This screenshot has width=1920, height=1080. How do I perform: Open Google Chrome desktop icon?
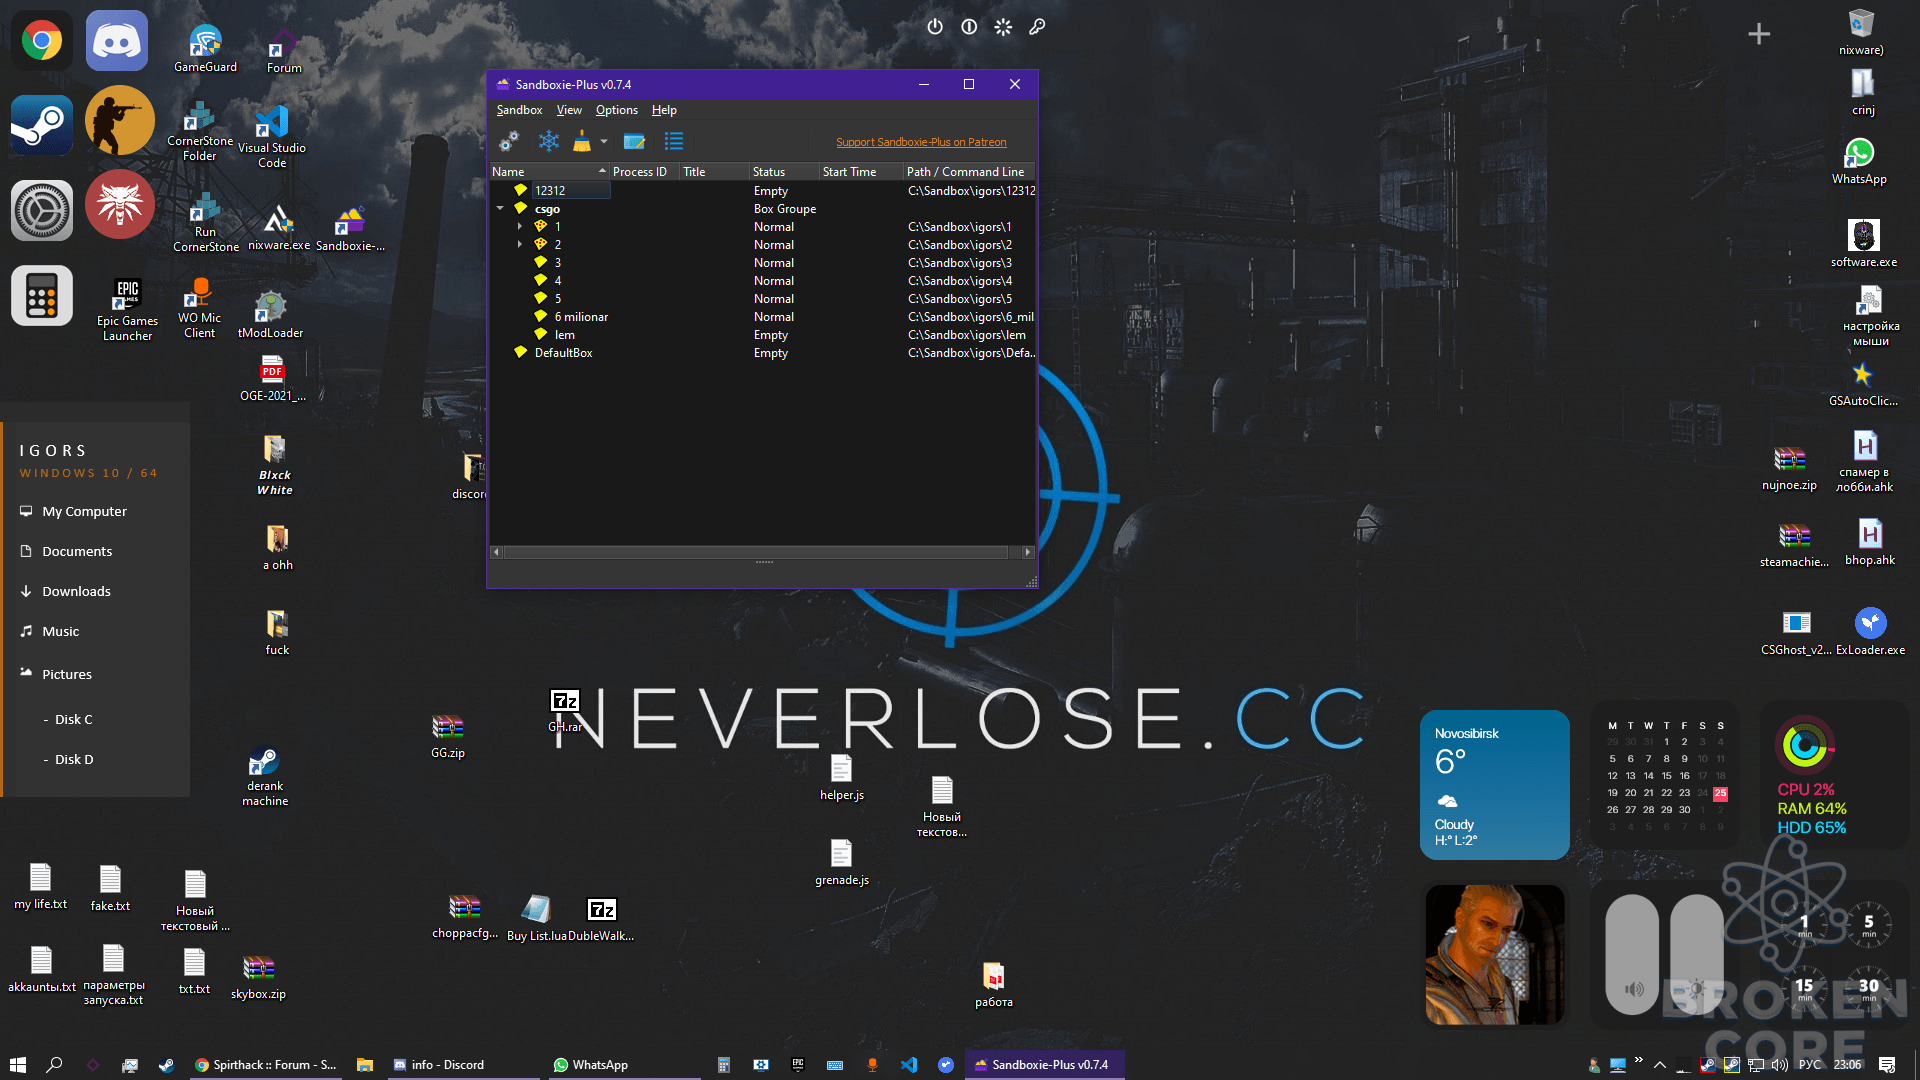(x=42, y=41)
